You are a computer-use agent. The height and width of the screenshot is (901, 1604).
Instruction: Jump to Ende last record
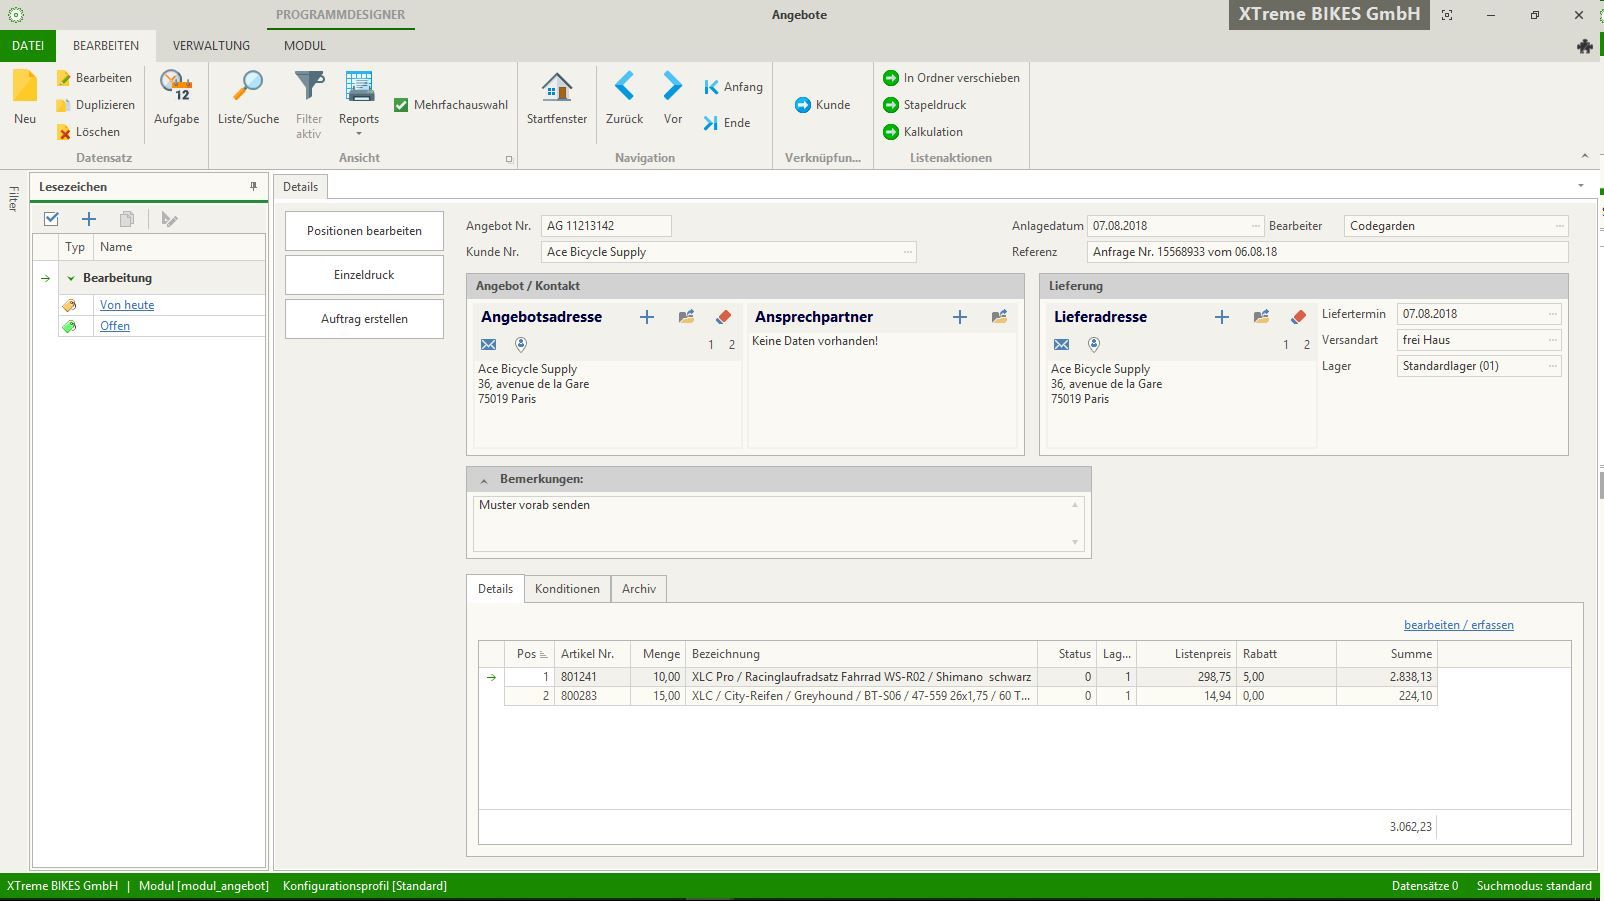[727, 123]
